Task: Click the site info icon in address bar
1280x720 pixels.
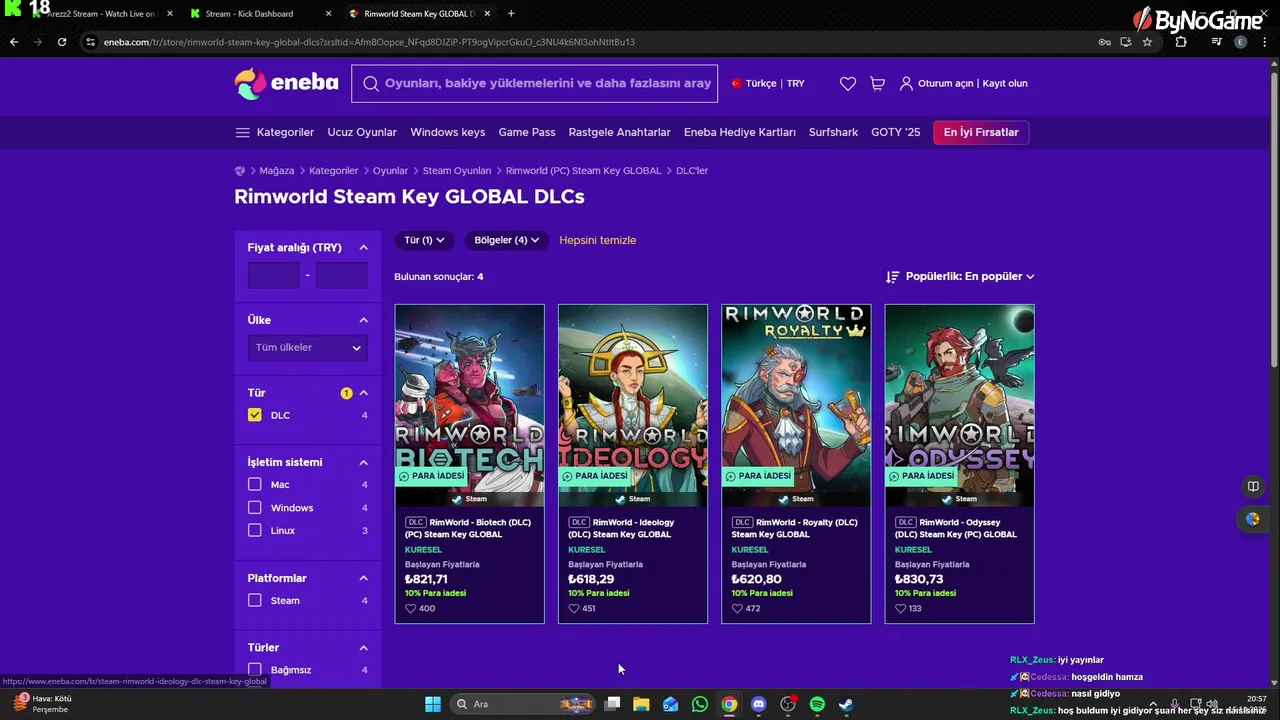Action: click(x=90, y=42)
